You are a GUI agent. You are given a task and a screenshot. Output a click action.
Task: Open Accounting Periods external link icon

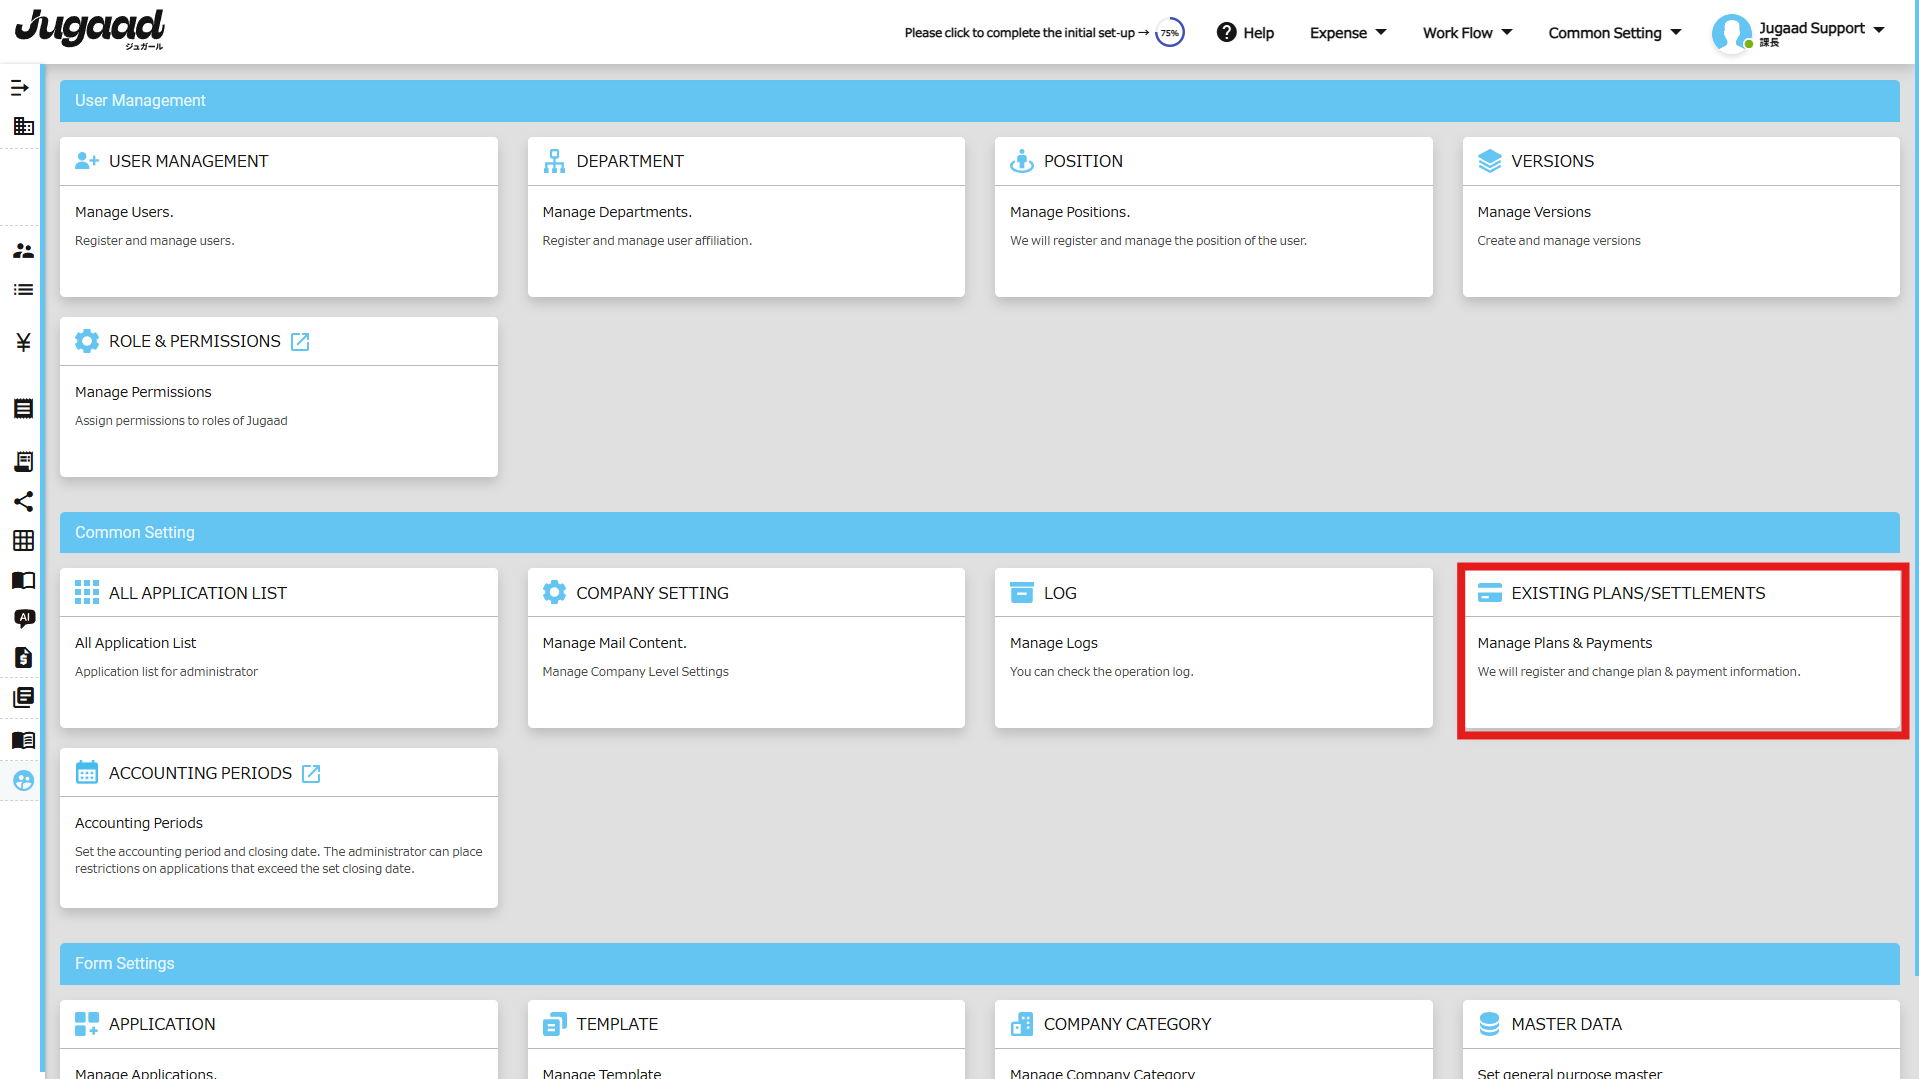coord(311,774)
